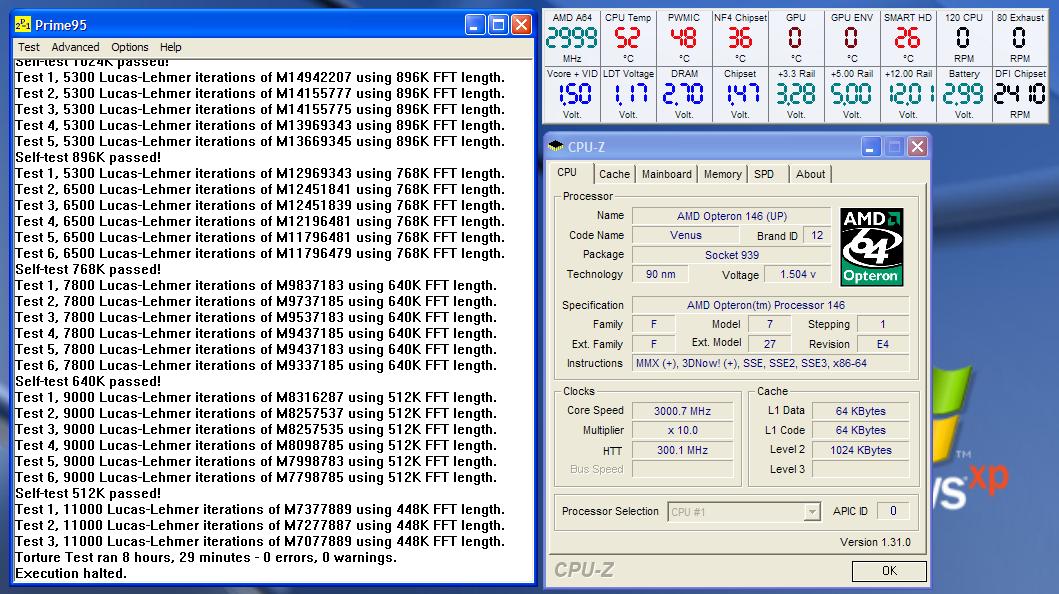Click the Brand ID value '12'
Image resolution: width=1059 pixels, height=594 pixels.
click(x=817, y=236)
